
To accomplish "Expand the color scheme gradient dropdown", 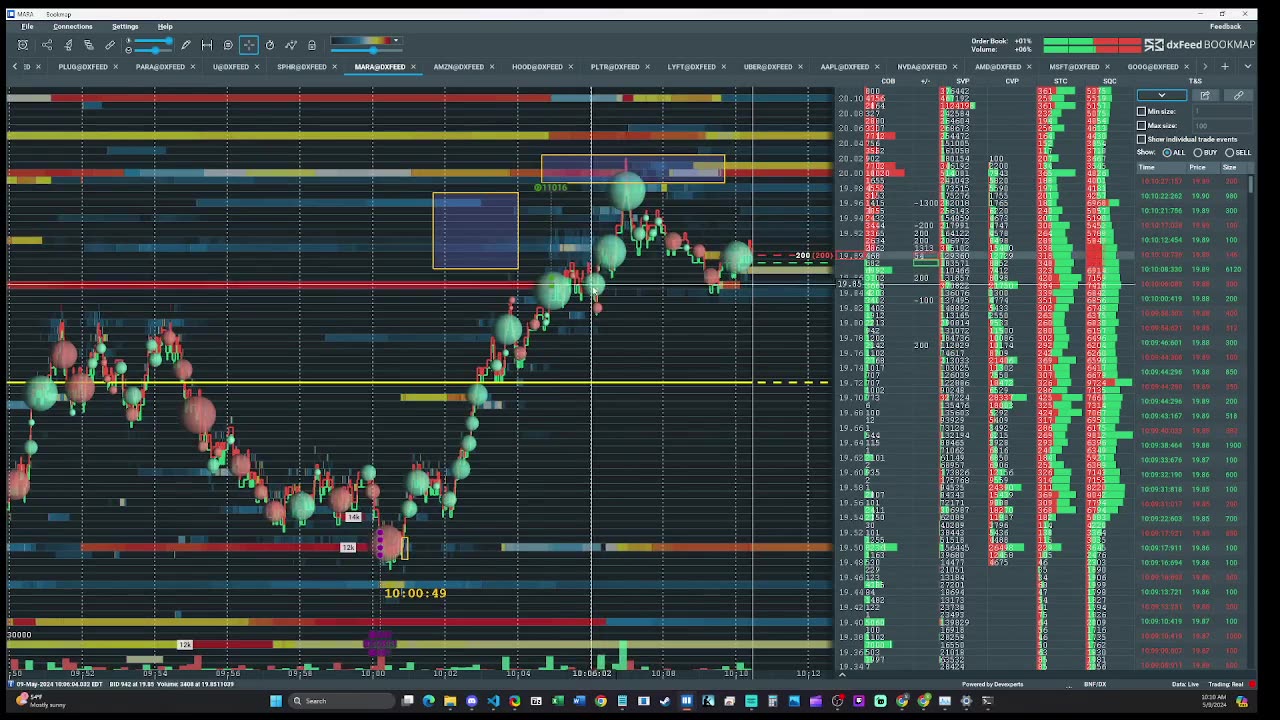I will (x=396, y=41).
